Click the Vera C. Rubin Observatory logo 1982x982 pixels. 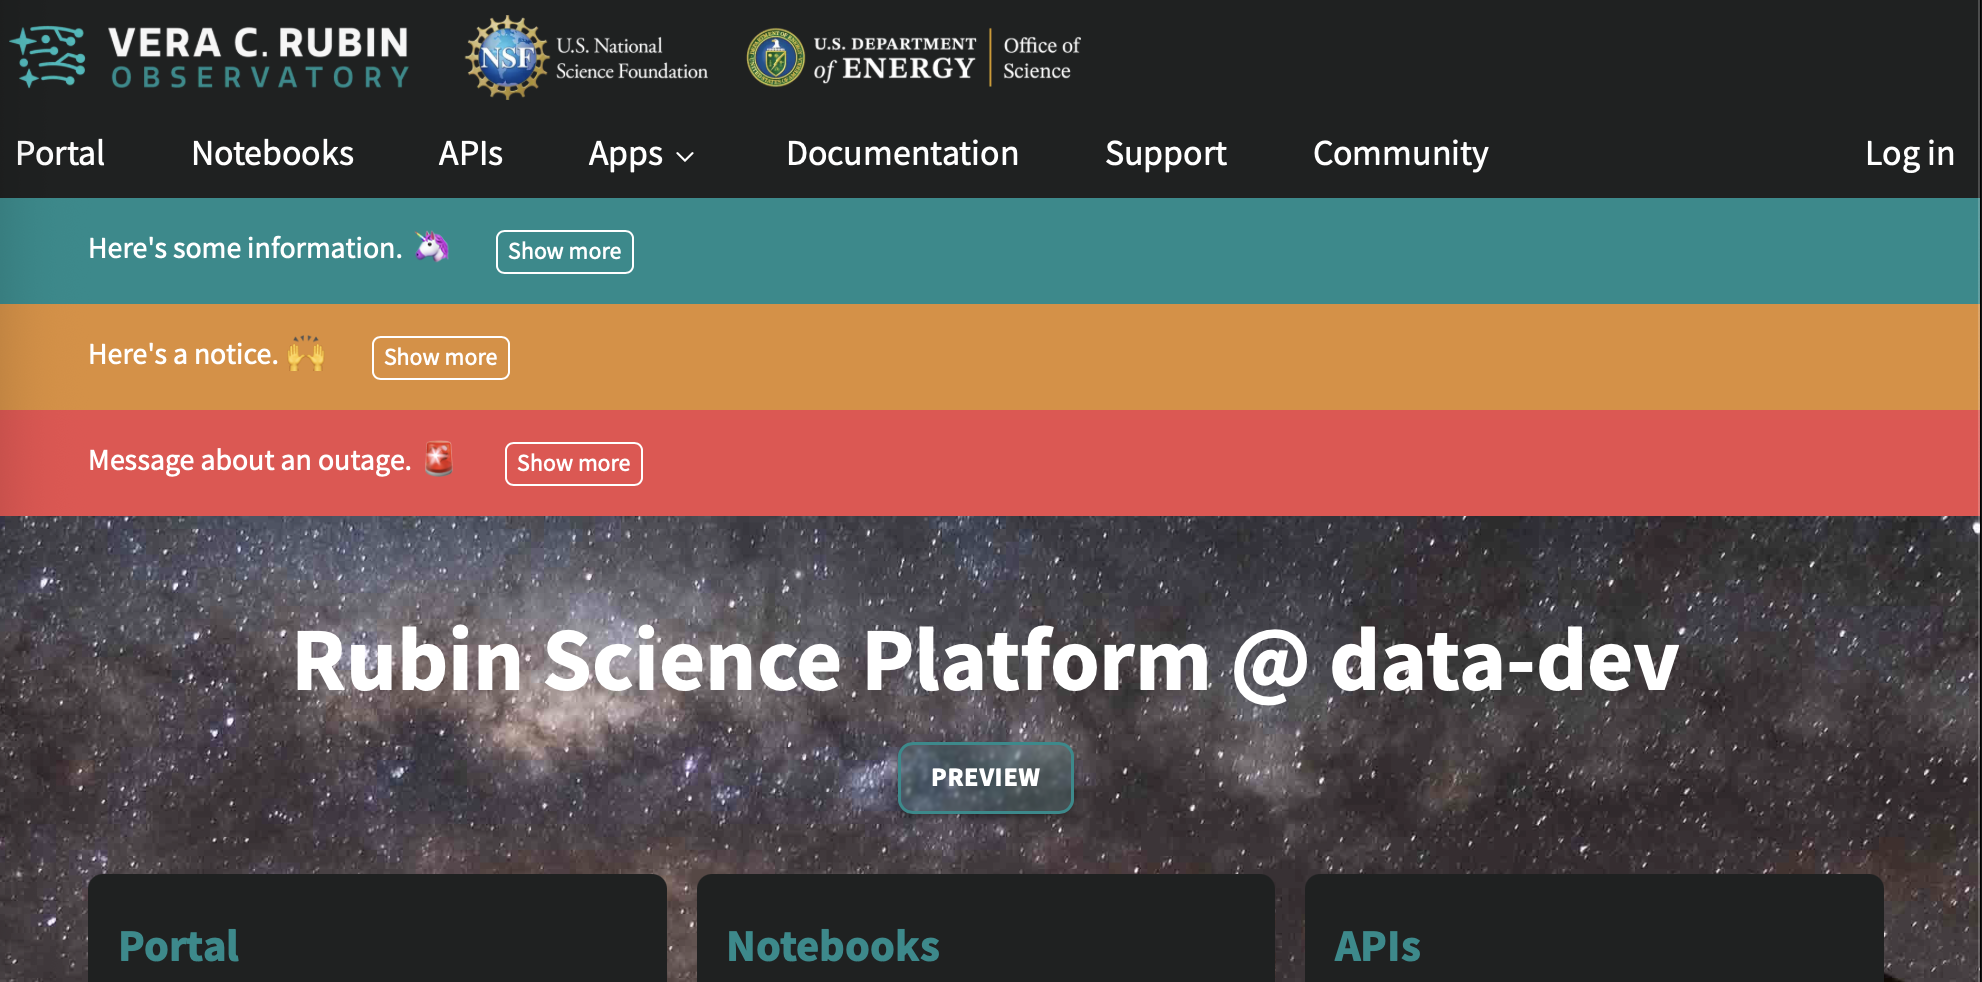click(210, 58)
